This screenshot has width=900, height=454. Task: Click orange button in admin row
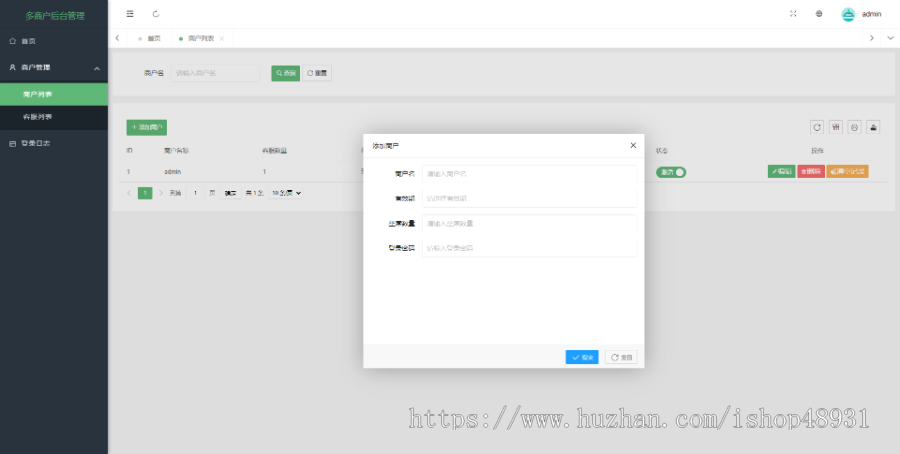(x=847, y=171)
